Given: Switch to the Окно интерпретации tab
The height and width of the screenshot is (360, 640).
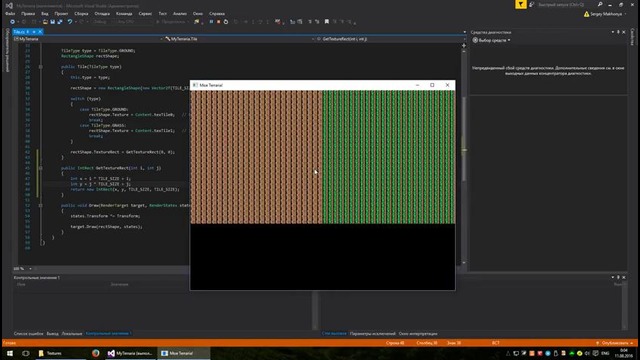Looking at the screenshot, I should [x=418, y=333].
